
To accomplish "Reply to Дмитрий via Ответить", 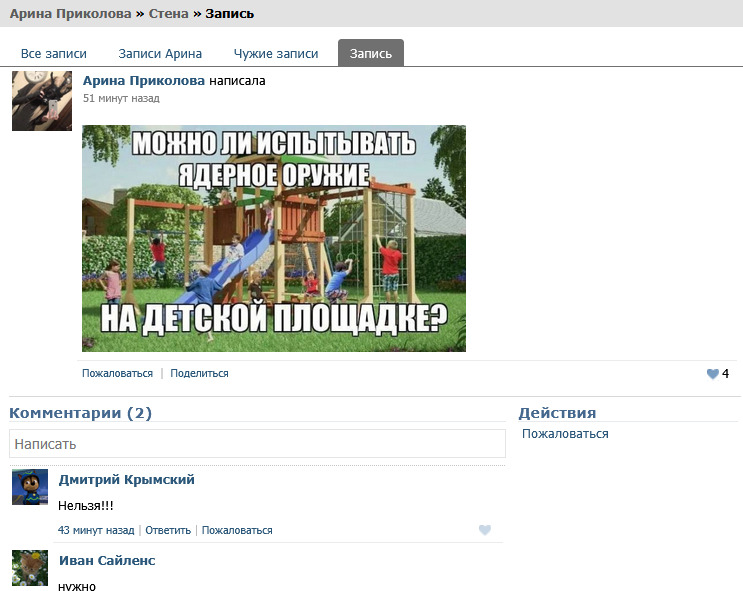I will tap(168, 530).
